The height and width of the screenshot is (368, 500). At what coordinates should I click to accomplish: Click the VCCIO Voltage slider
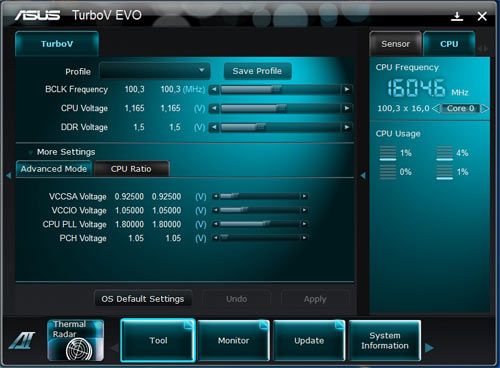(260, 210)
